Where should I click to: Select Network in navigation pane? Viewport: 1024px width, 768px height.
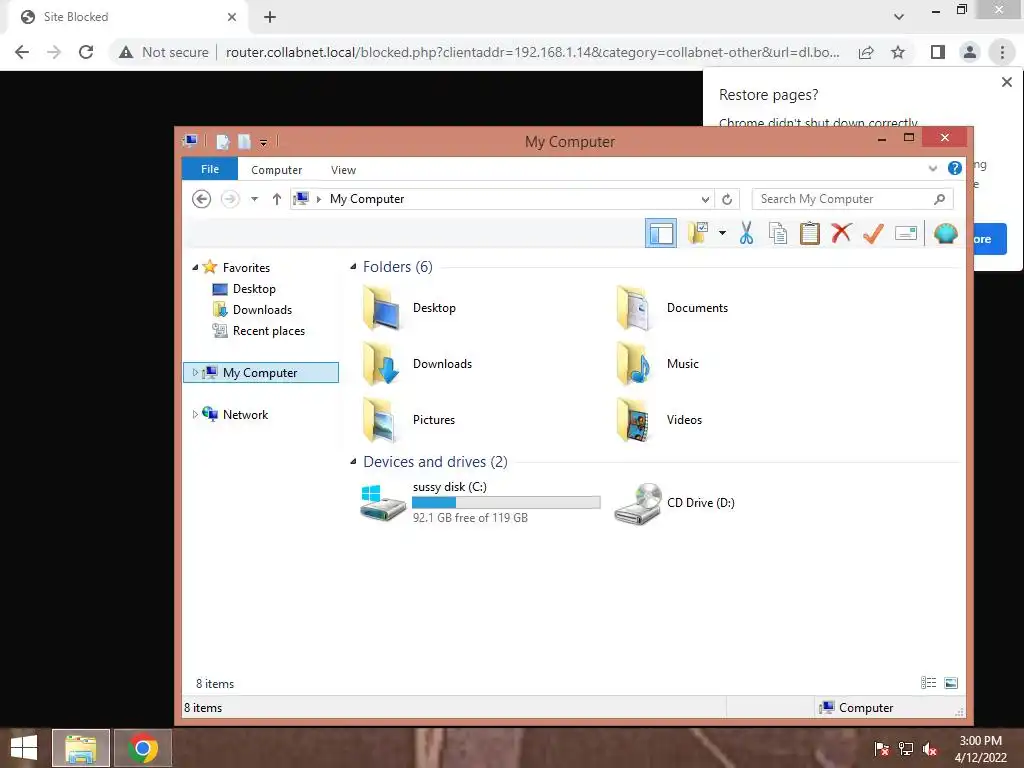(245, 415)
